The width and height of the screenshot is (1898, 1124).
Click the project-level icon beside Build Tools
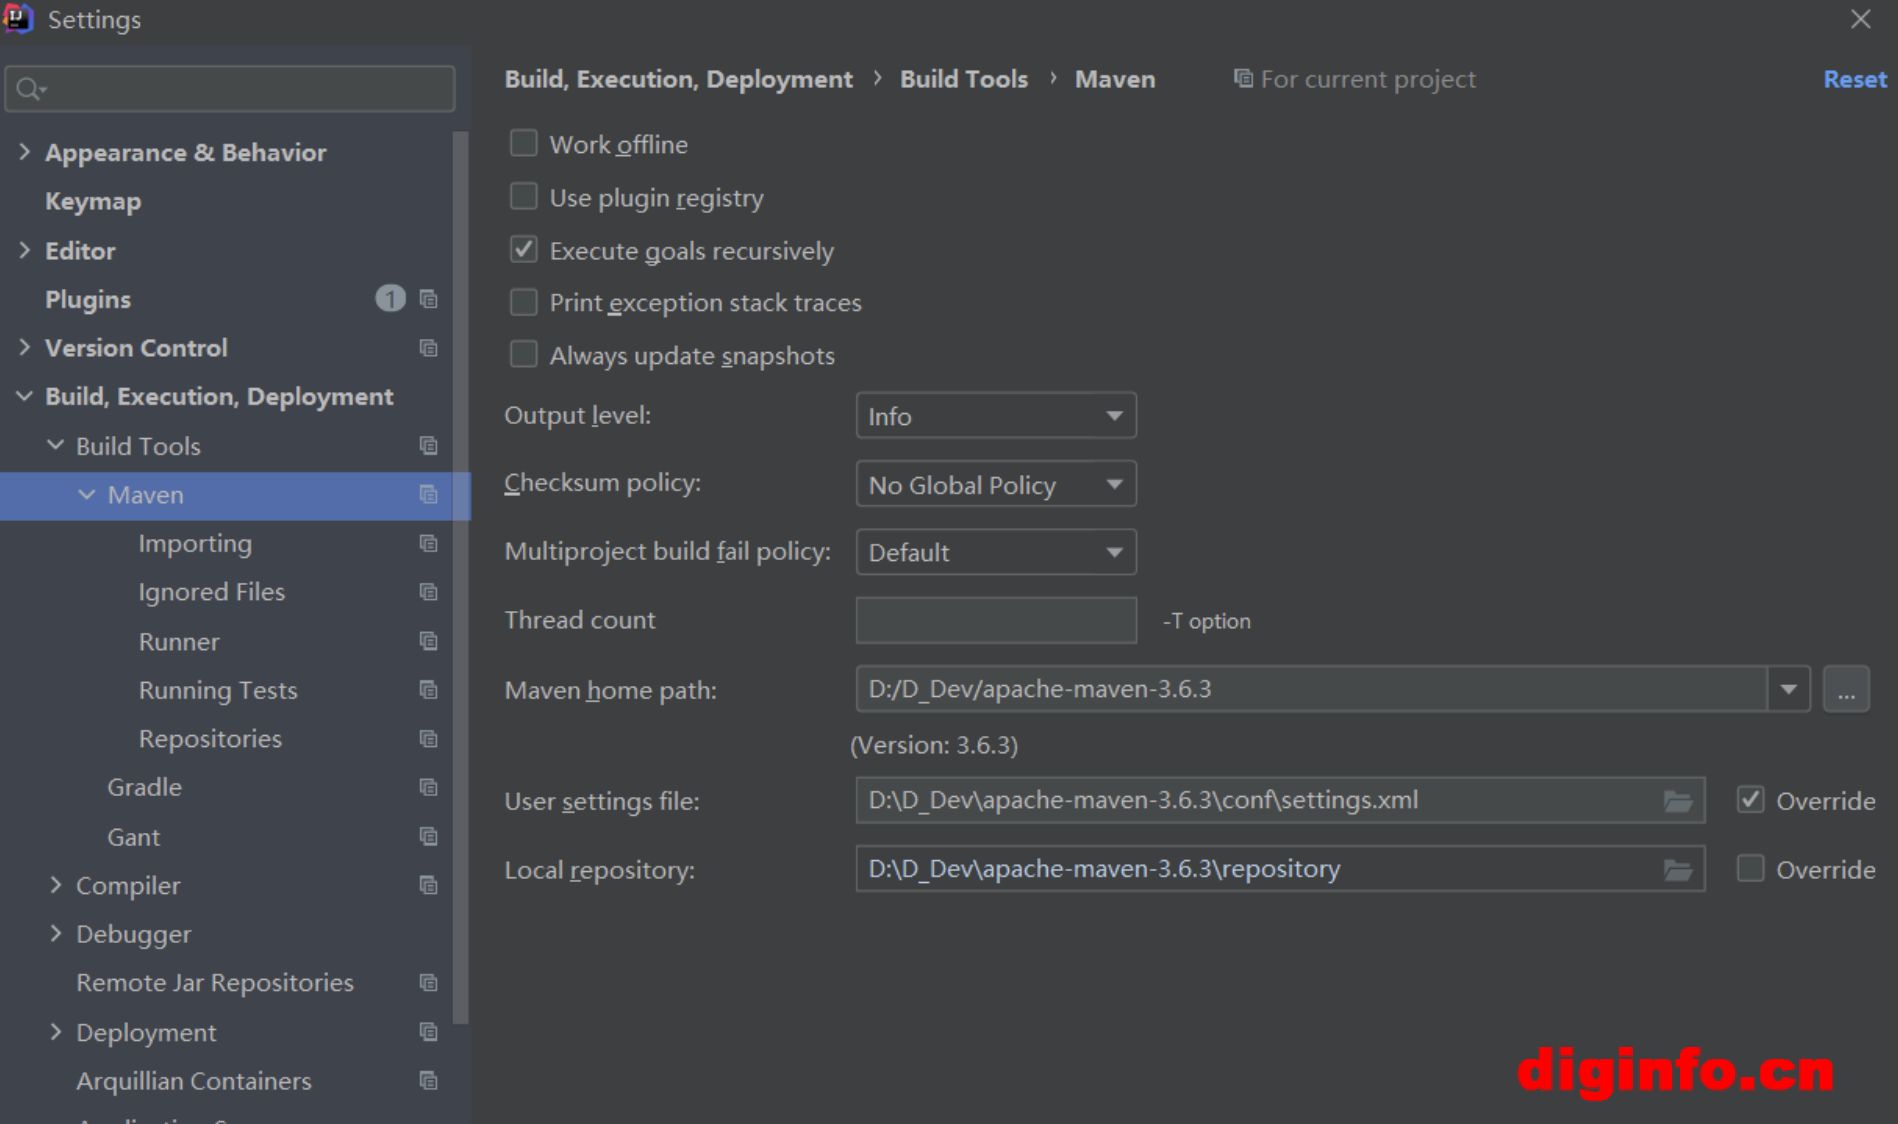[x=428, y=446]
